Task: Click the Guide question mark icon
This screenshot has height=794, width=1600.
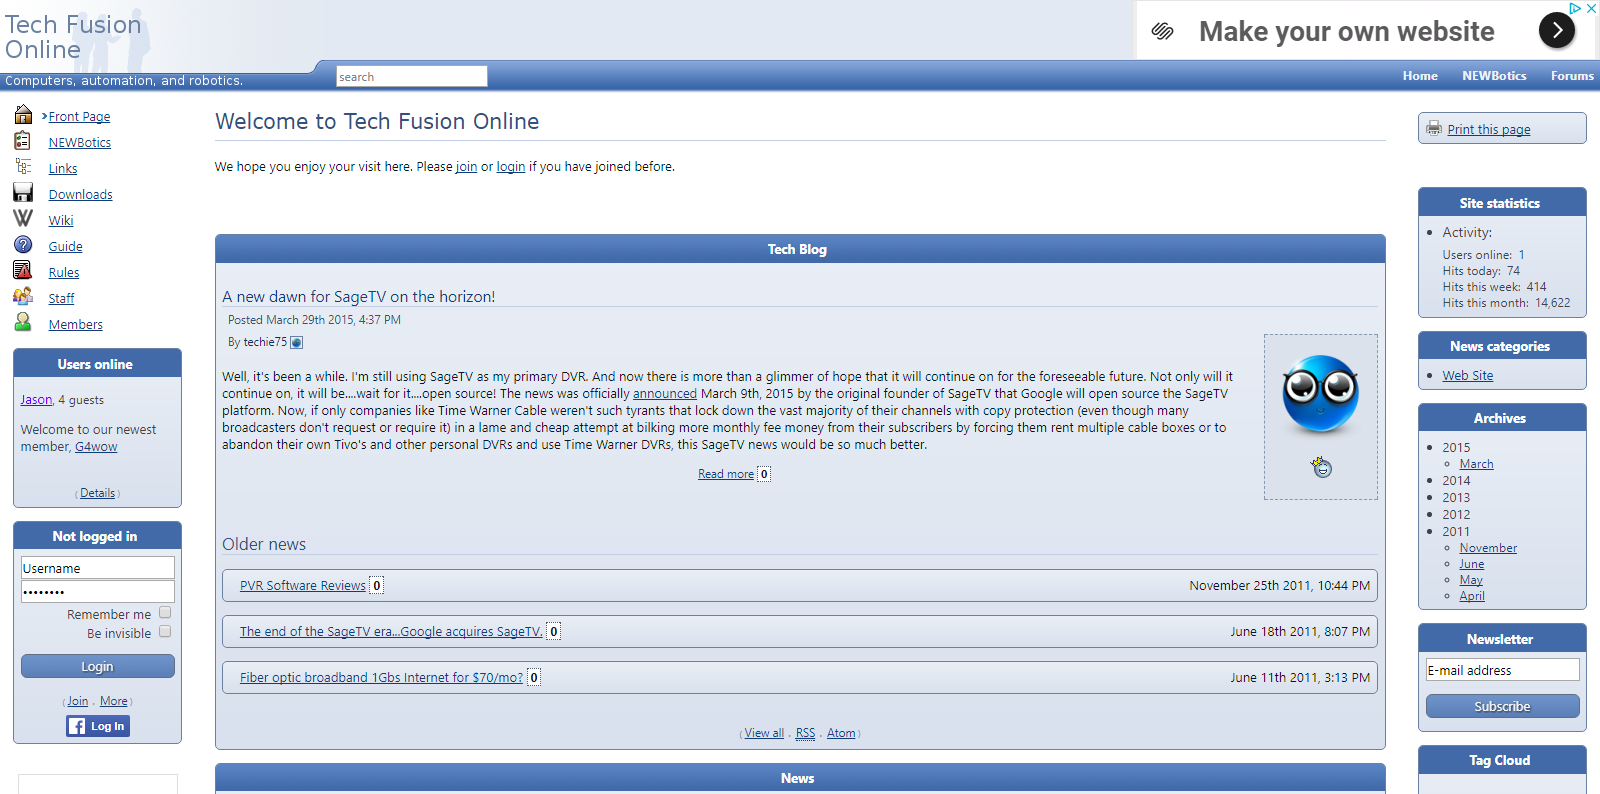Action: click(23, 245)
